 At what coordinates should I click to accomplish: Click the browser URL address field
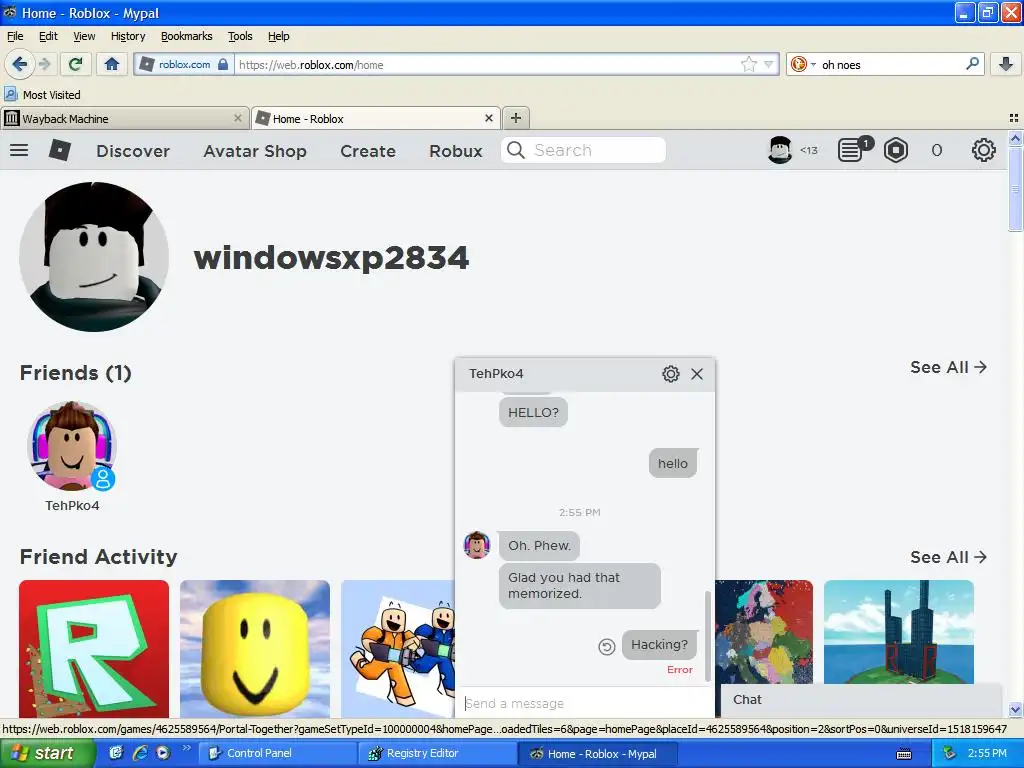coord(487,64)
